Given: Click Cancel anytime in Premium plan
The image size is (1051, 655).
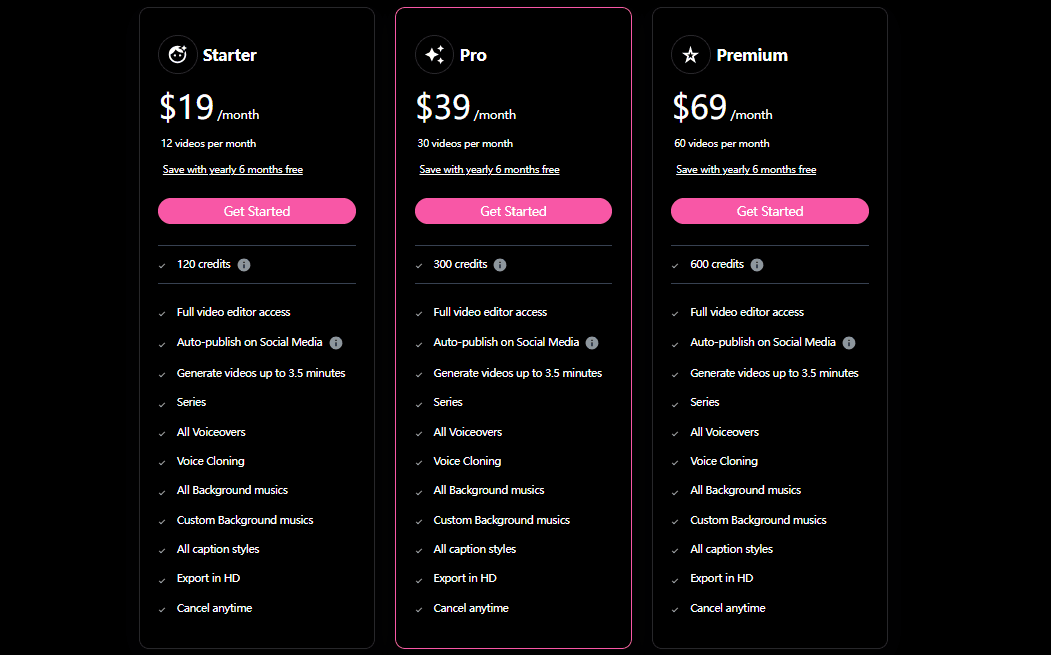Looking at the screenshot, I should [x=727, y=608].
